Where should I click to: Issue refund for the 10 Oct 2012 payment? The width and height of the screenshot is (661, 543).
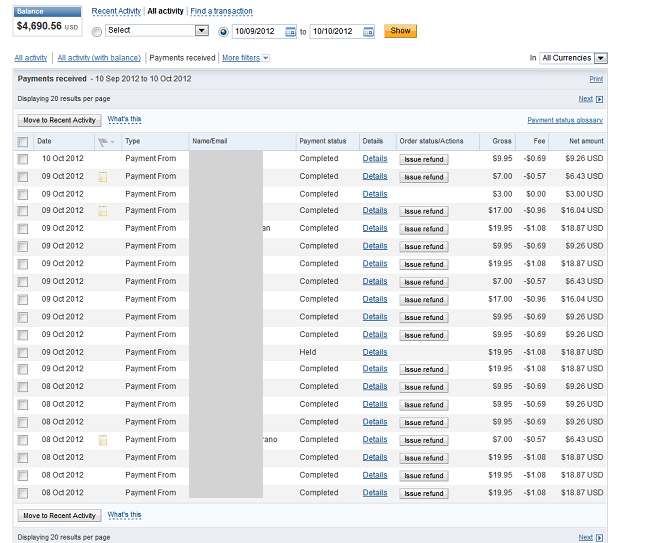[424, 159]
